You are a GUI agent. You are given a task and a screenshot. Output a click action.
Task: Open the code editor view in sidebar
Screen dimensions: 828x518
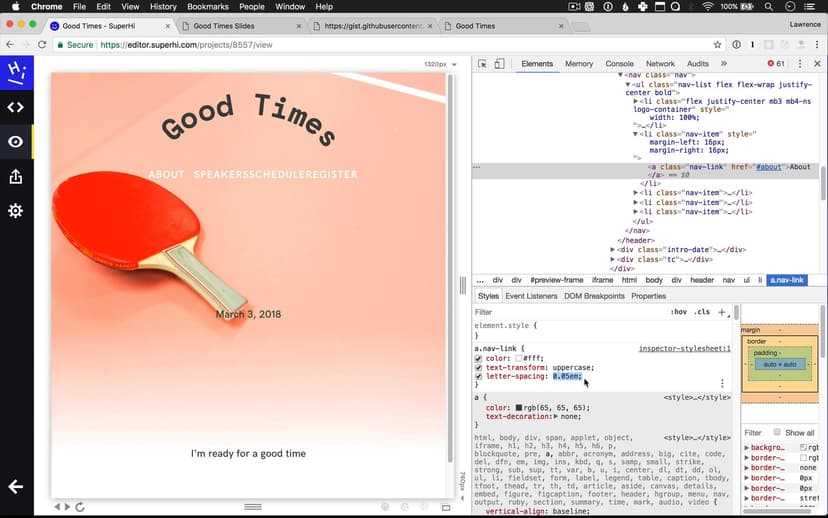pyautogui.click(x=16, y=107)
